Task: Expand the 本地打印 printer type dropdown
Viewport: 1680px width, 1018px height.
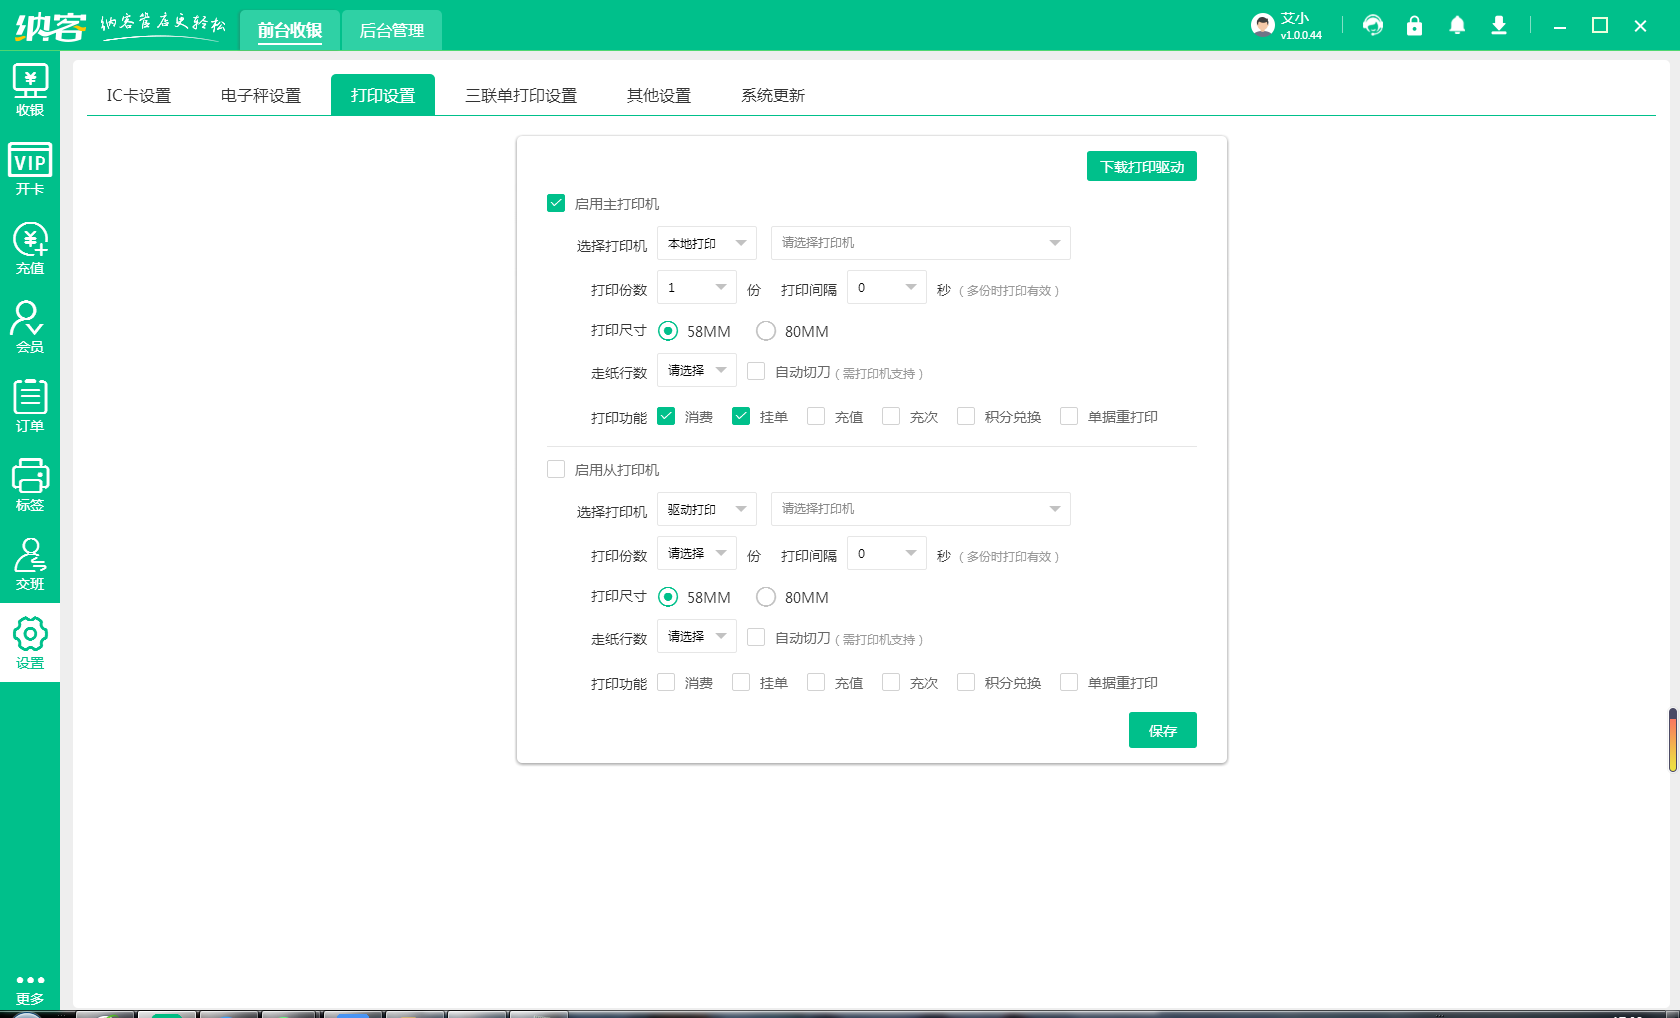Action: click(706, 243)
